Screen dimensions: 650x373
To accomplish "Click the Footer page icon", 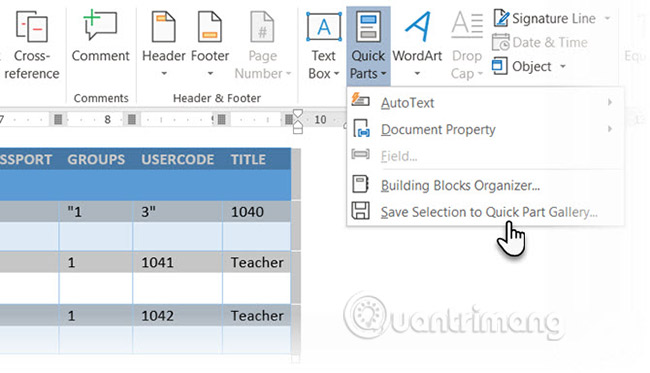I will [x=210, y=27].
